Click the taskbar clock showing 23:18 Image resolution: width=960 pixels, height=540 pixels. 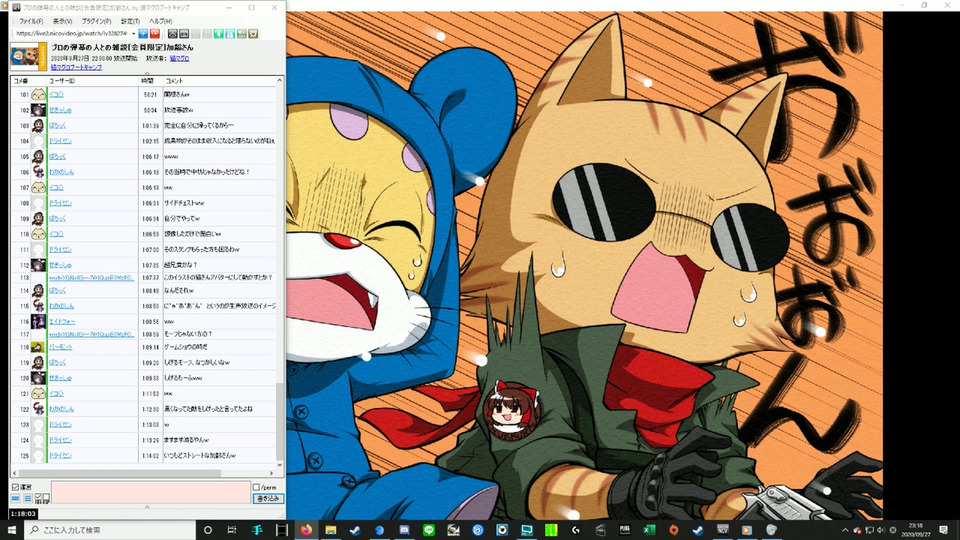916,530
